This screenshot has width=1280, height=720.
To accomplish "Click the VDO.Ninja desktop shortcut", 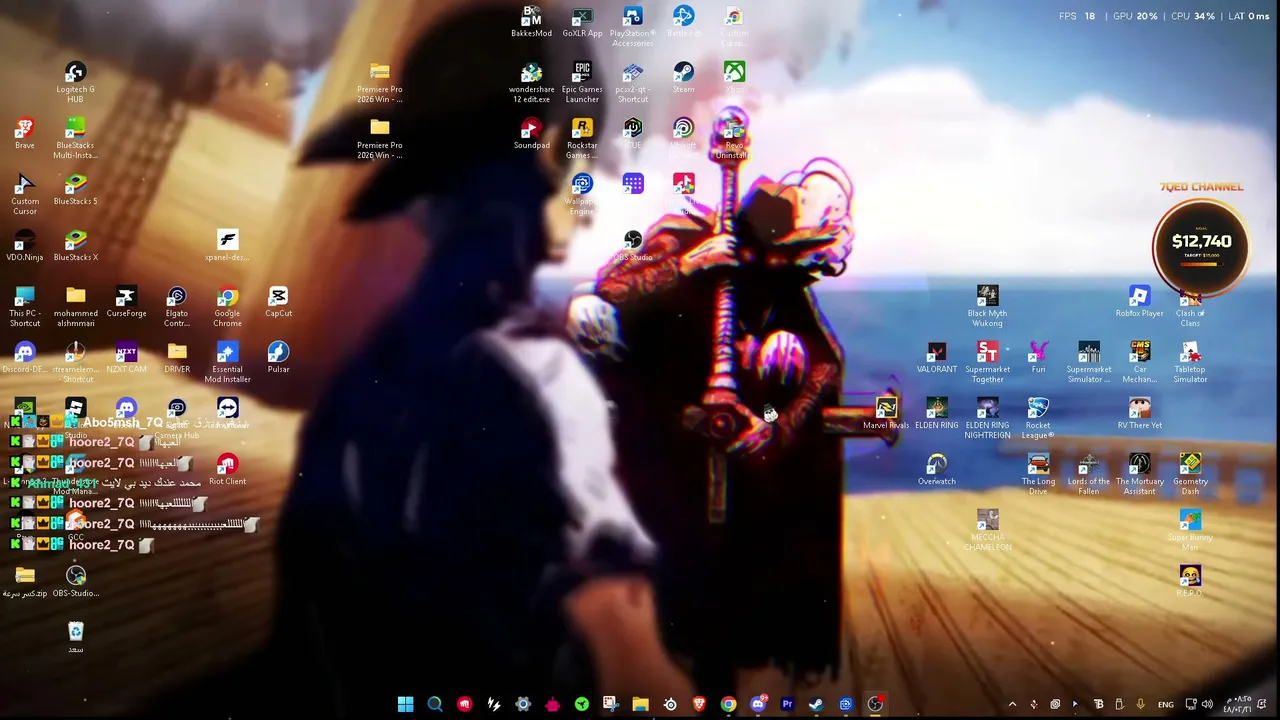I will 25,246.
